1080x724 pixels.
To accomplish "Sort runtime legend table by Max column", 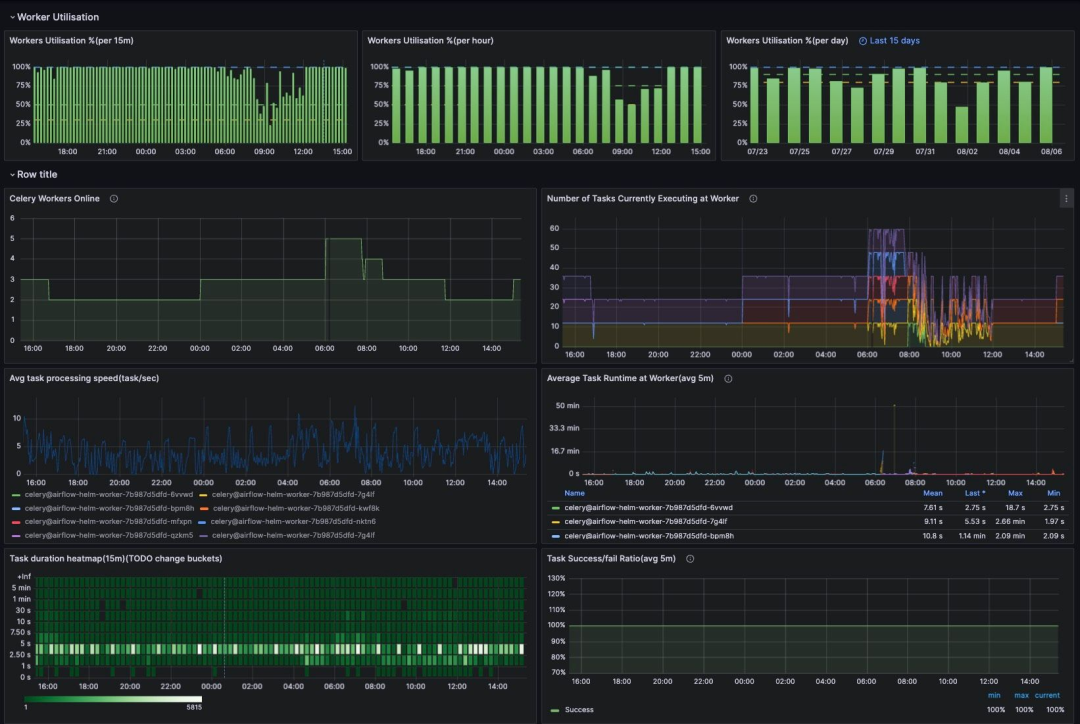I will point(1015,493).
